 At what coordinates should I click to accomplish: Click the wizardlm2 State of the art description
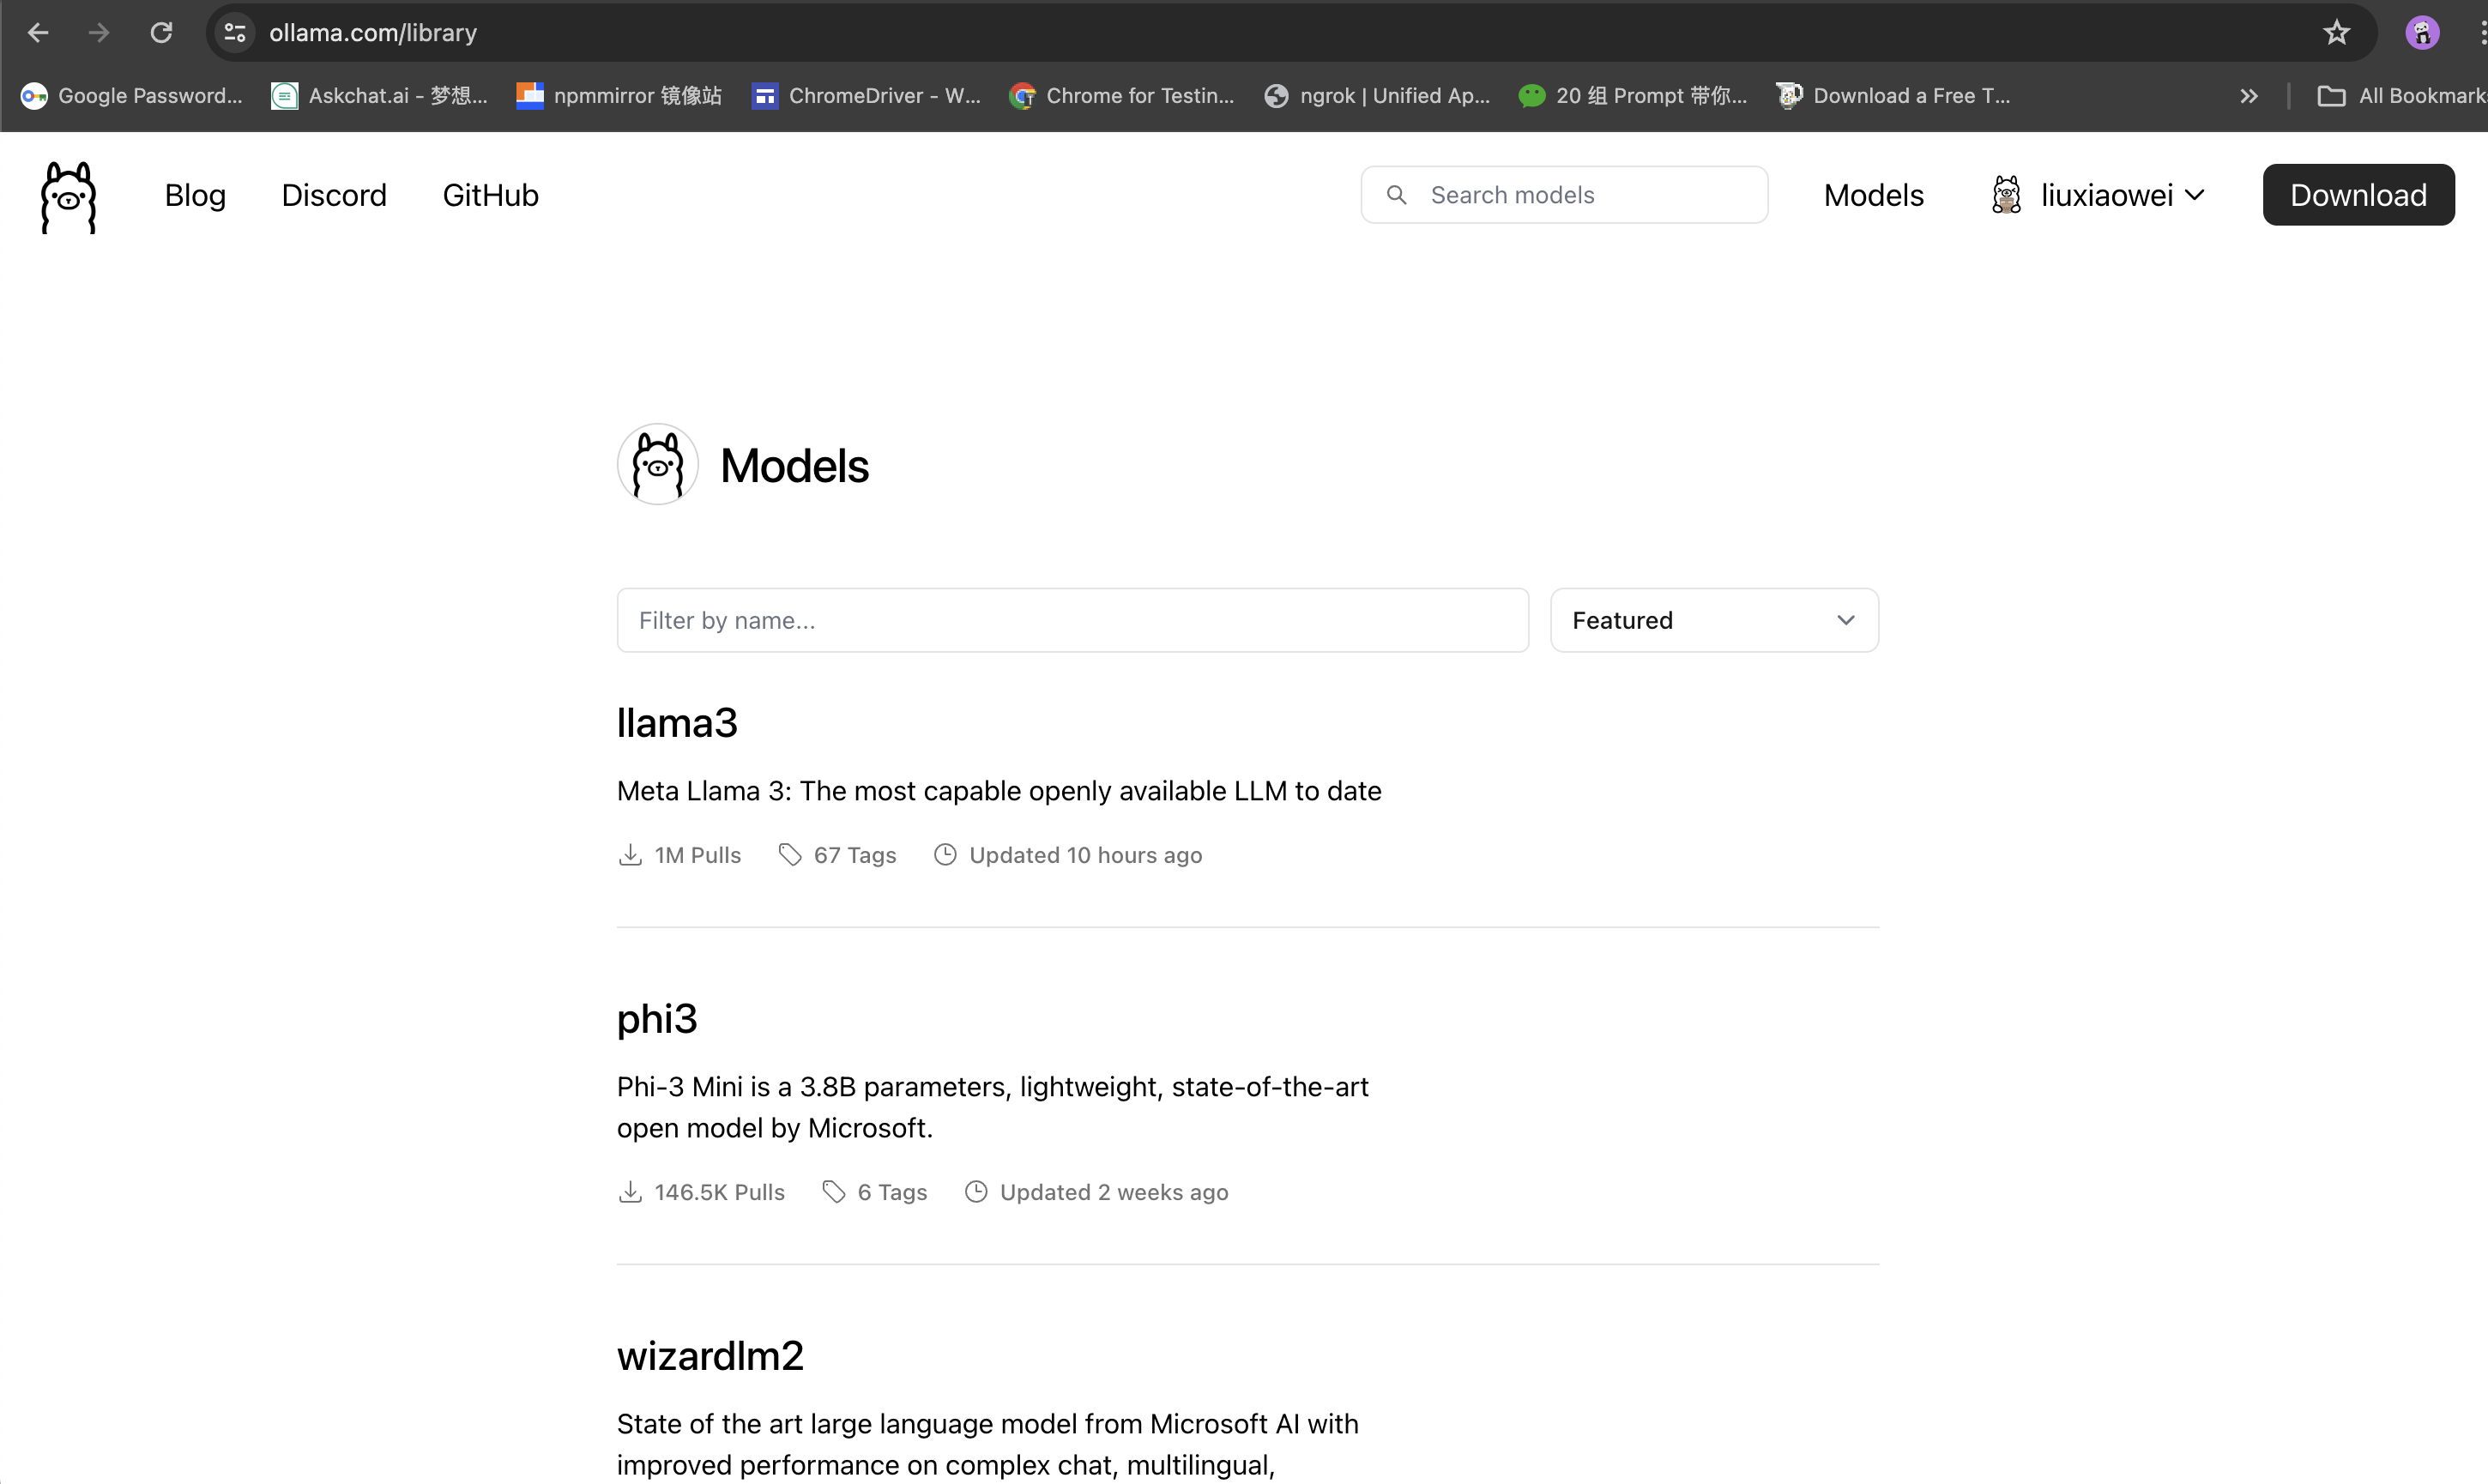click(x=988, y=1444)
